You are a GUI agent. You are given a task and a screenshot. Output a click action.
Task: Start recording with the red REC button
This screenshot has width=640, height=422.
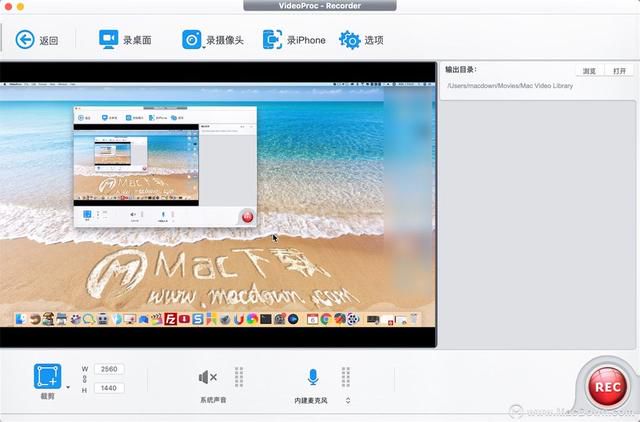[x=608, y=387]
